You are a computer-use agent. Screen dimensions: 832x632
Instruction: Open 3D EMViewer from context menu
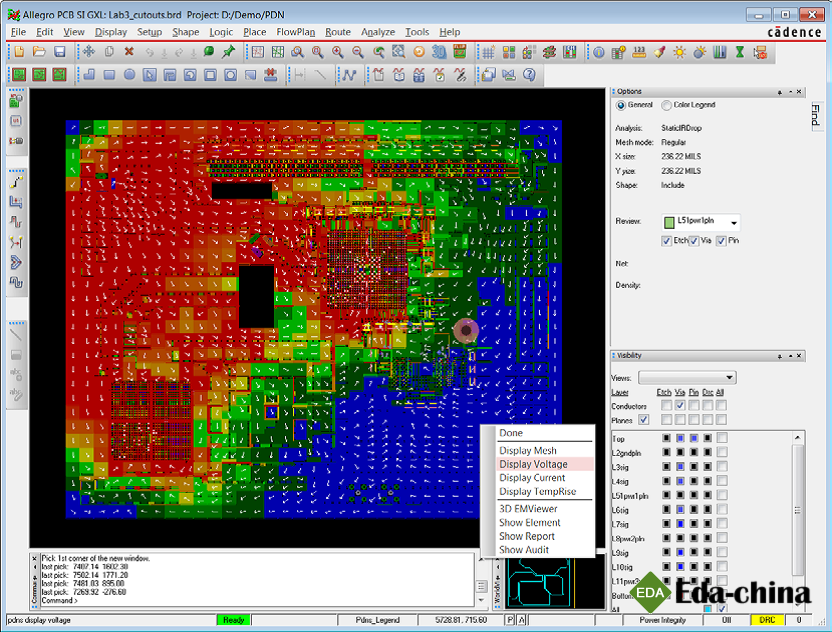coord(528,508)
